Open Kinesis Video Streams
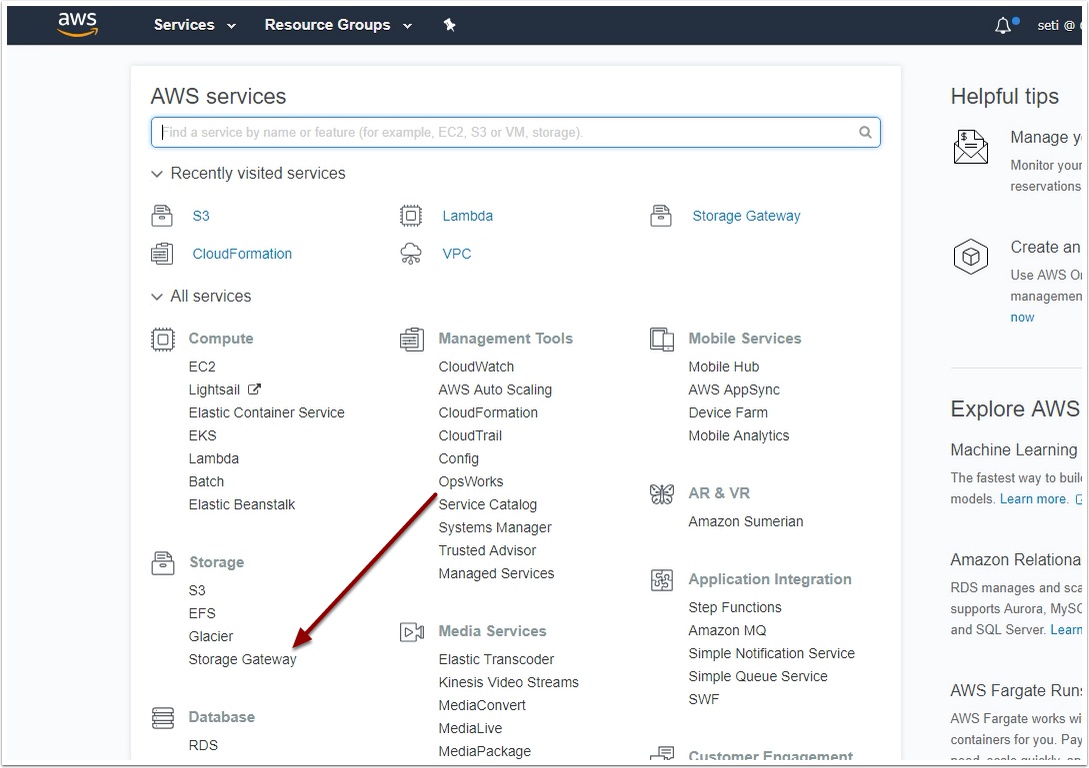 (x=508, y=682)
